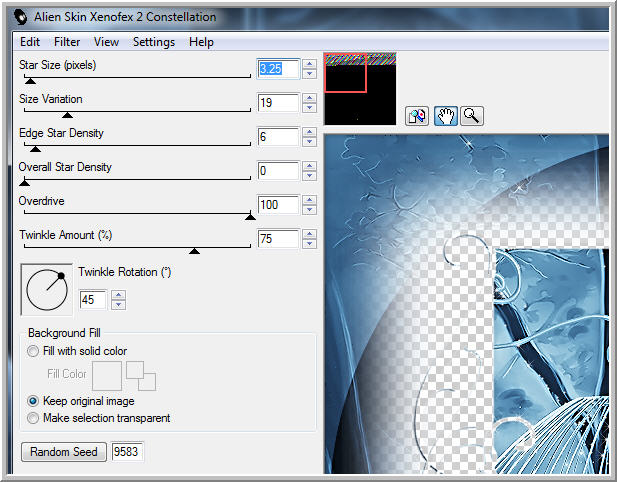Toggle the show original preview icon
The height and width of the screenshot is (482, 617).
[x=417, y=116]
